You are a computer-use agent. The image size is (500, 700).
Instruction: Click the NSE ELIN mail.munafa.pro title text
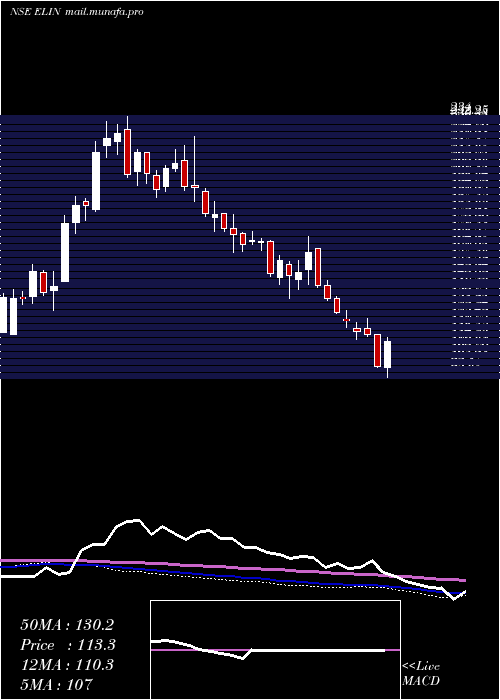[77, 12]
